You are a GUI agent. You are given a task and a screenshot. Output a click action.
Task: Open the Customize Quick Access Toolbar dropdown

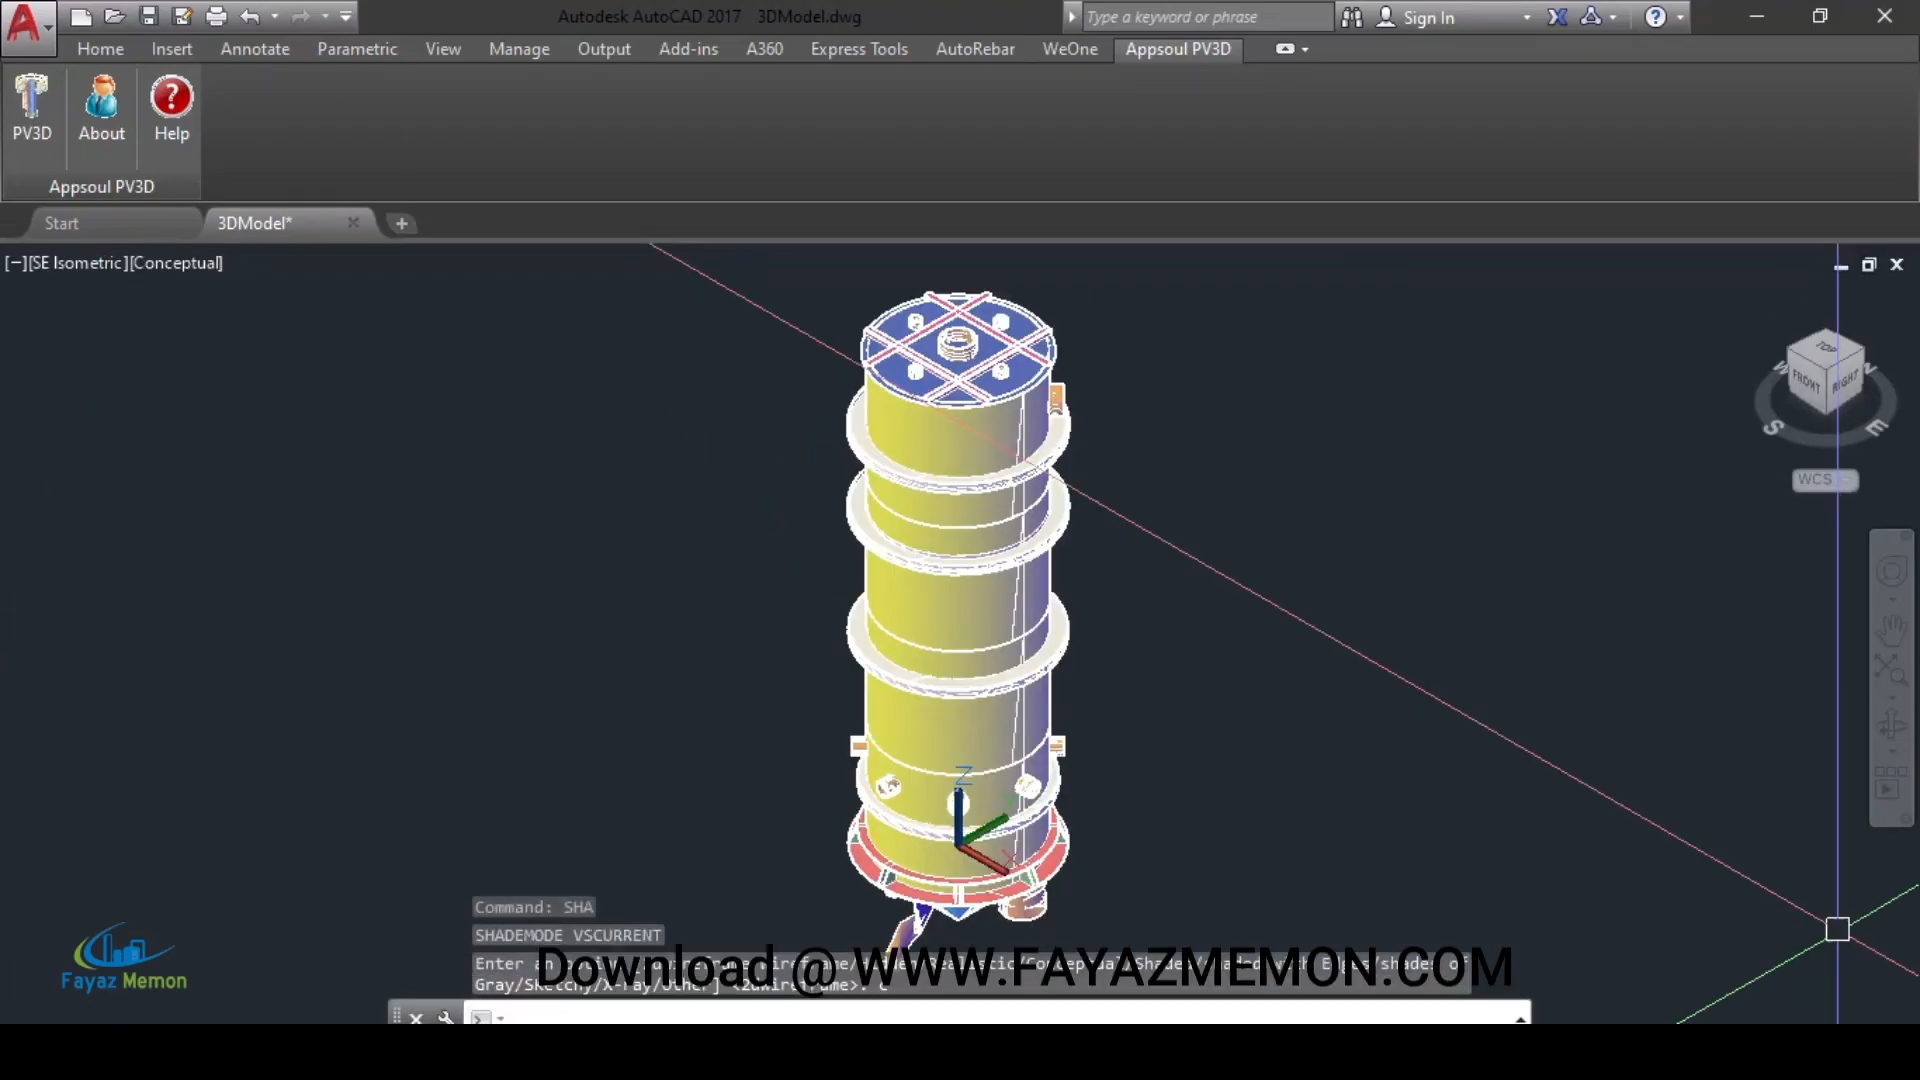(346, 16)
